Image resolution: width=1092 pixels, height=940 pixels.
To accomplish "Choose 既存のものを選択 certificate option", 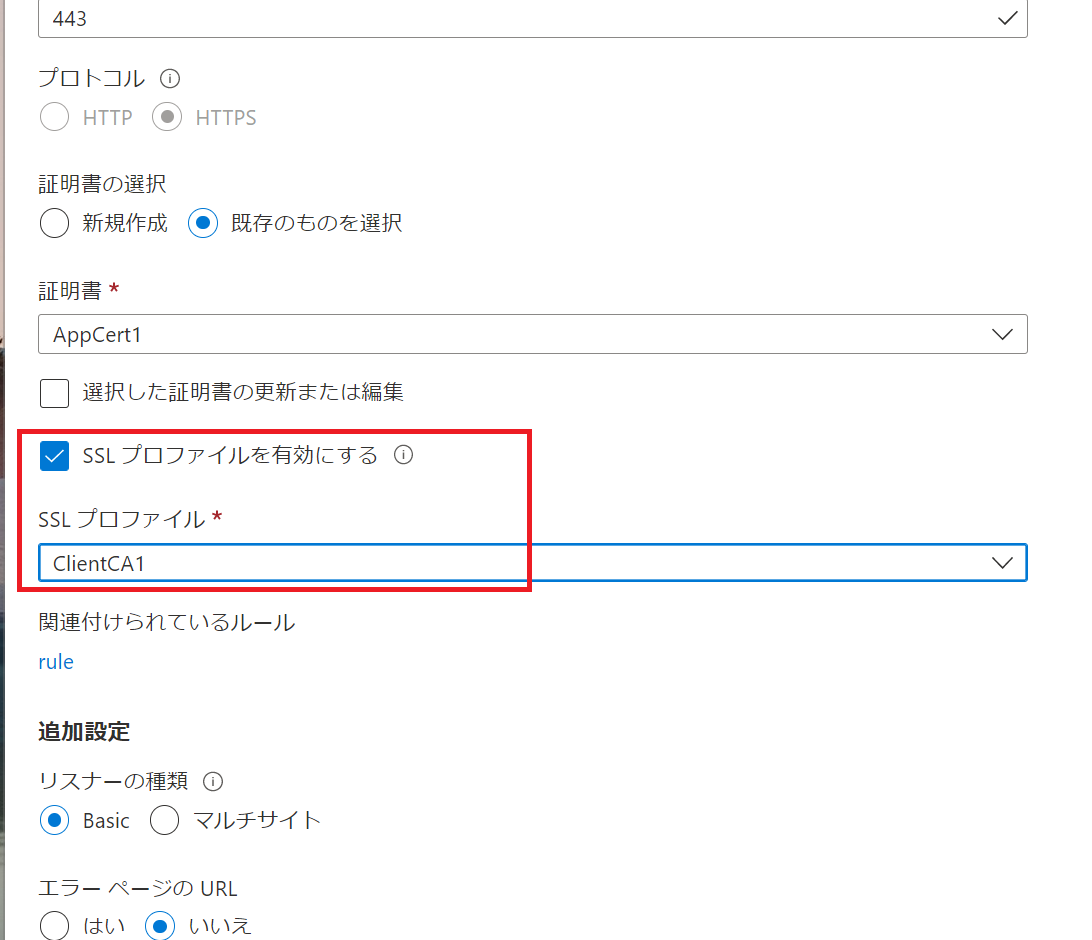I will (203, 223).
